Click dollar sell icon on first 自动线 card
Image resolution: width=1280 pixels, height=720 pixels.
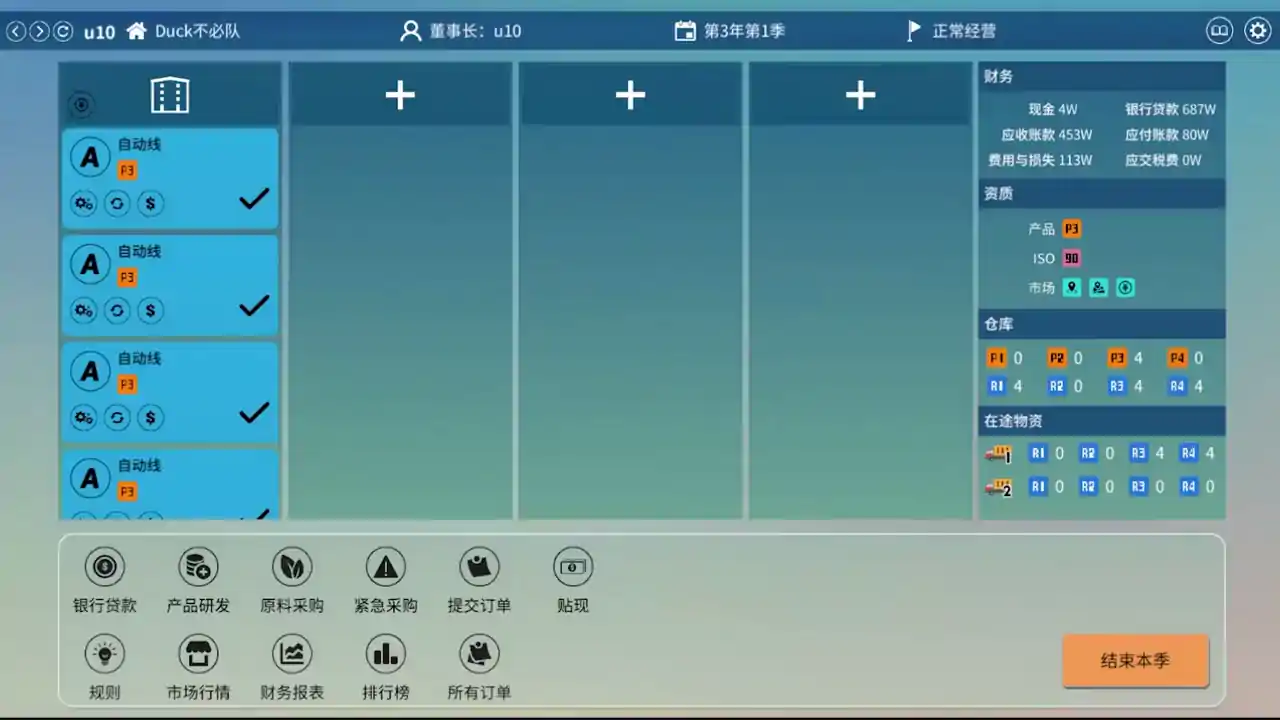pos(150,204)
